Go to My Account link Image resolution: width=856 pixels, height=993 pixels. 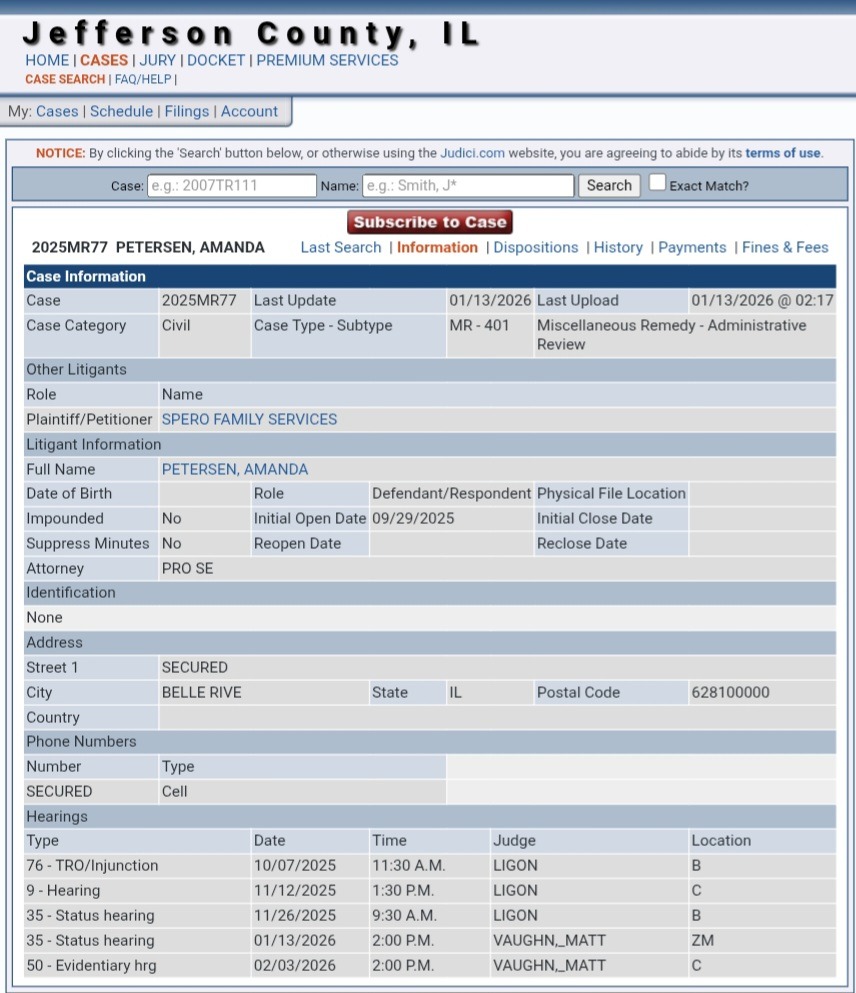249,111
